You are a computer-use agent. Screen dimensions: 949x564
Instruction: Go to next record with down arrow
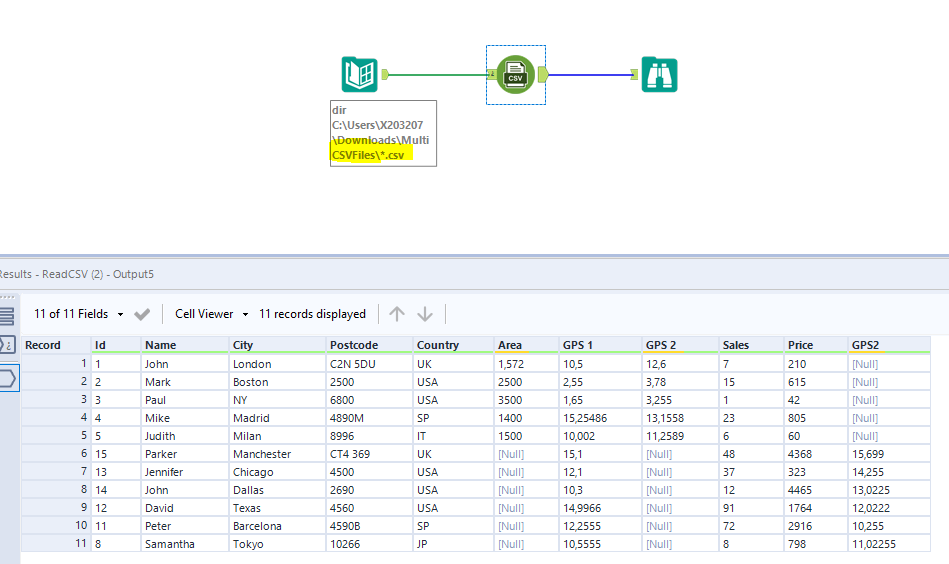coord(425,314)
